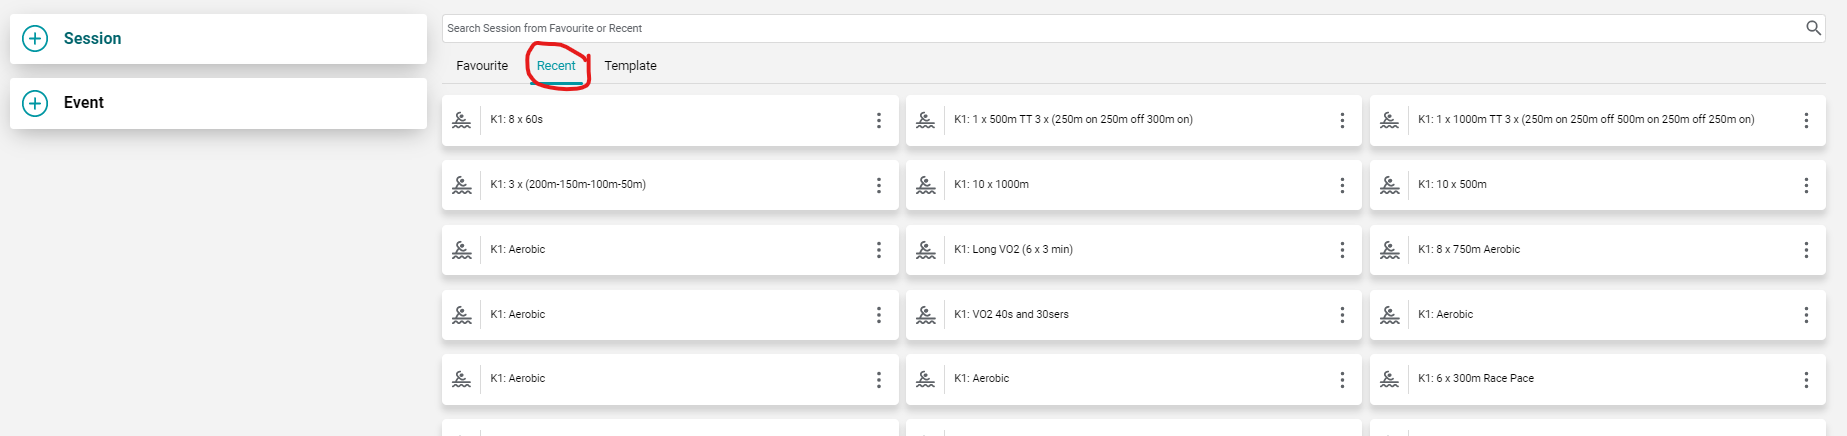The height and width of the screenshot is (436, 1847).
Task: Click the Session button
Action: pyautogui.click(x=218, y=39)
